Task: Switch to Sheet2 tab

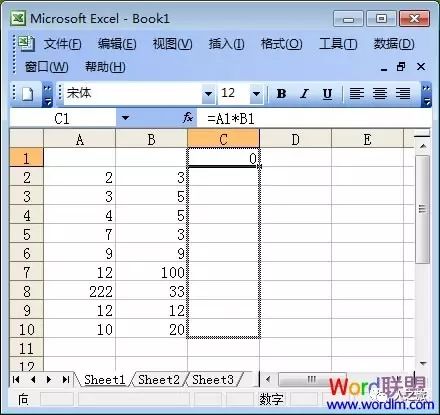Action: pyautogui.click(x=159, y=380)
